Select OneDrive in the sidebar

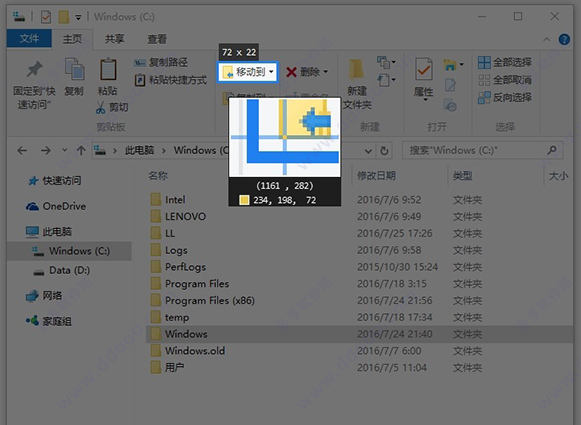point(56,206)
